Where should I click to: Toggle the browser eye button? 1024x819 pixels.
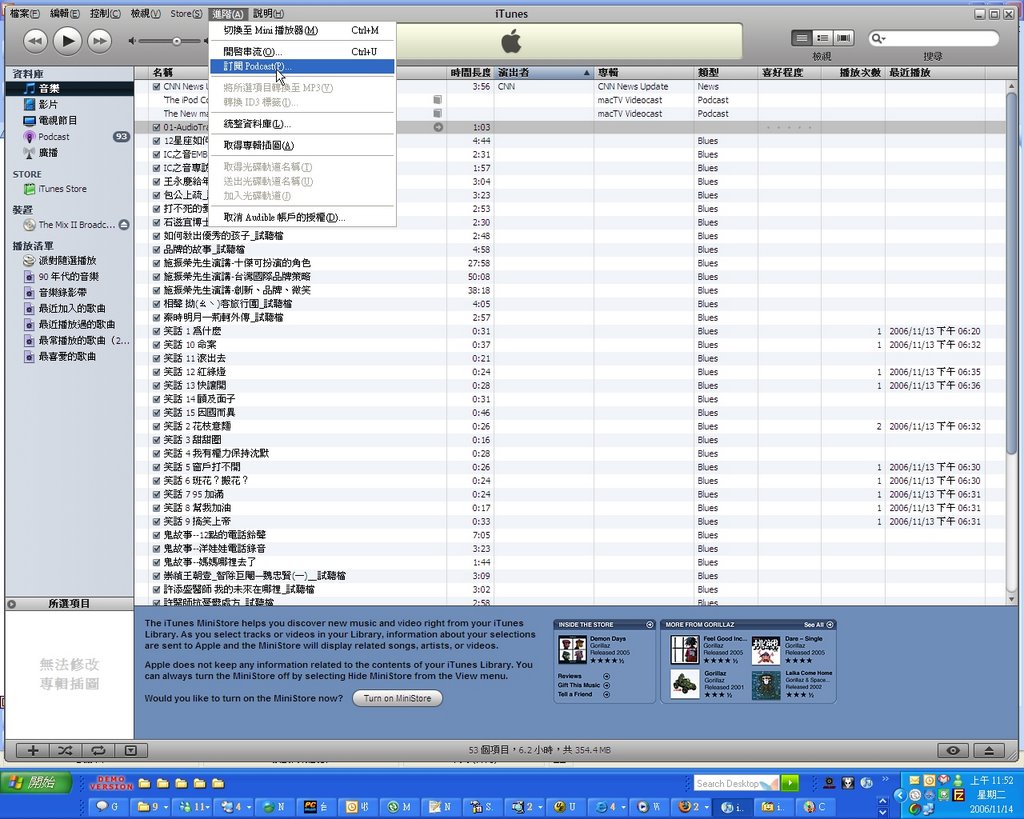pyautogui.click(x=953, y=750)
